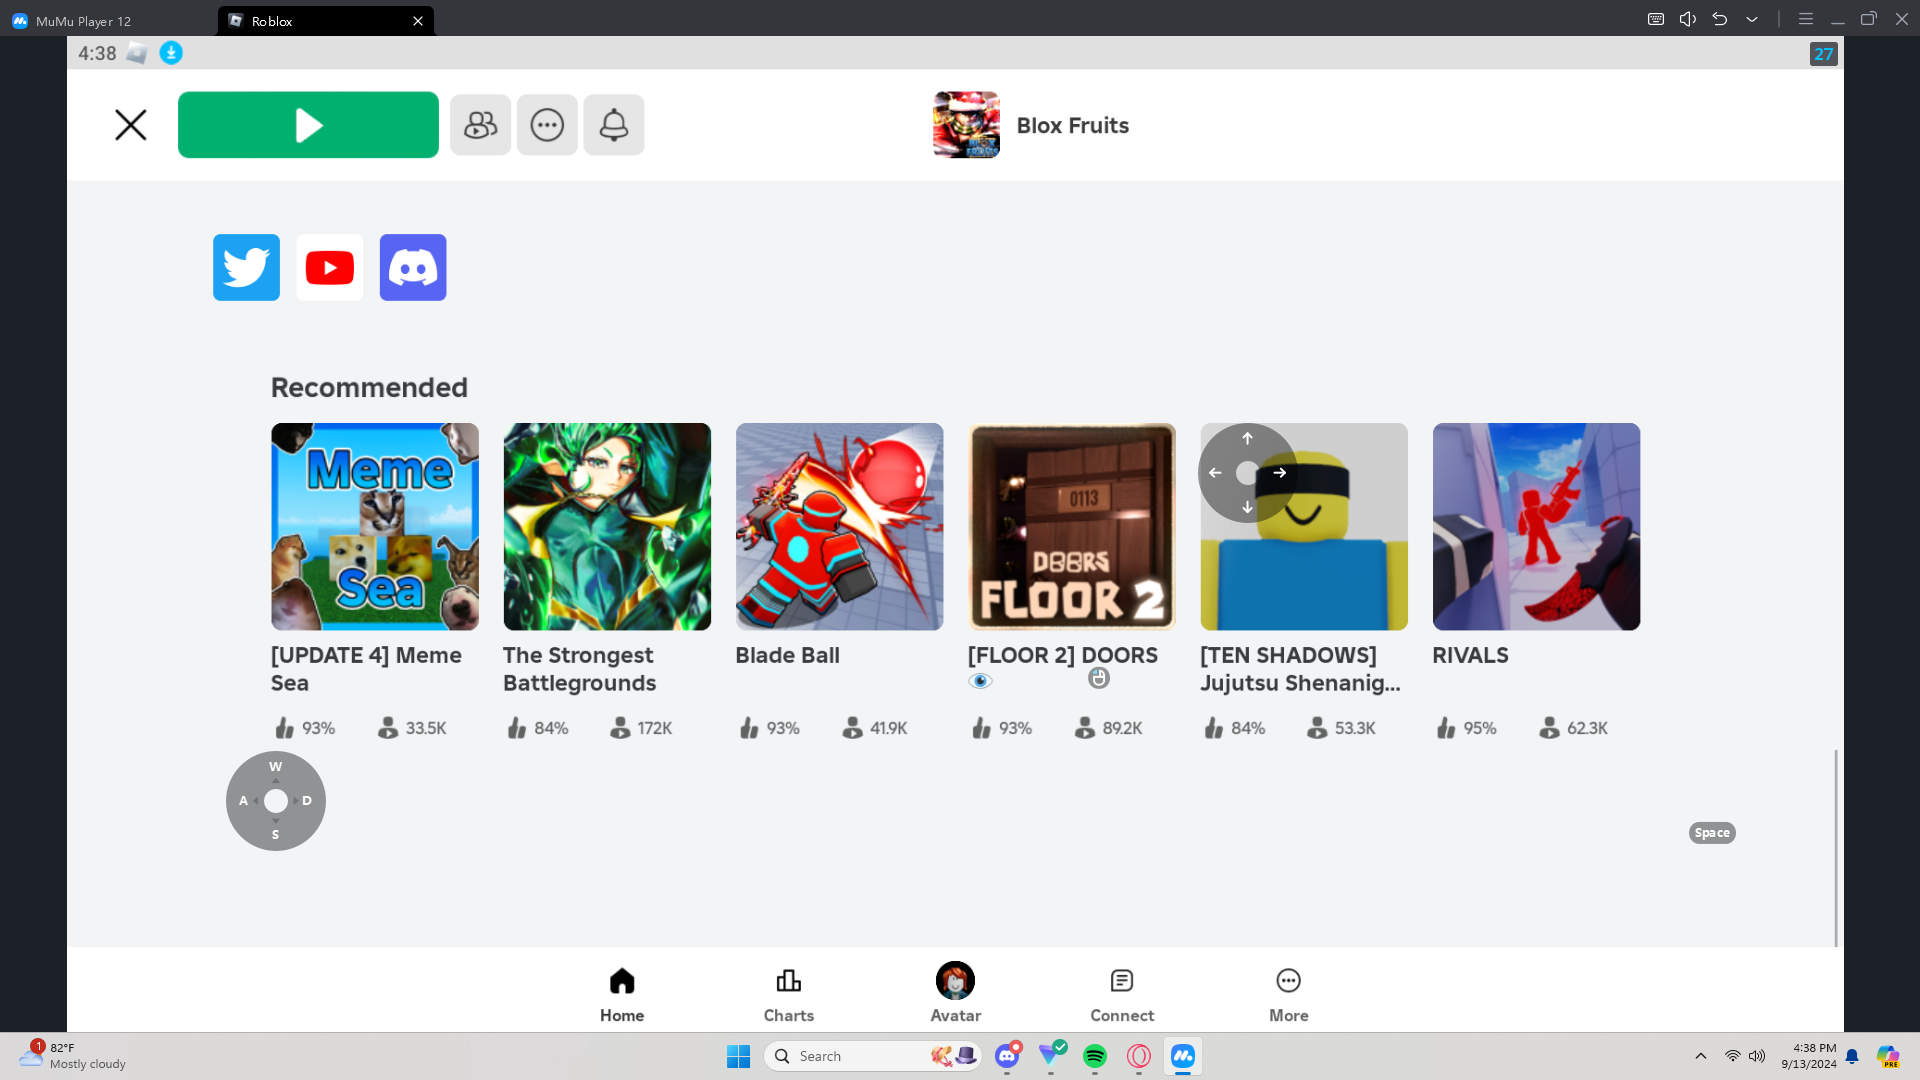This screenshot has height=1080, width=1920.
Task: Switch to the Connect tab
Action: point(1122,995)
